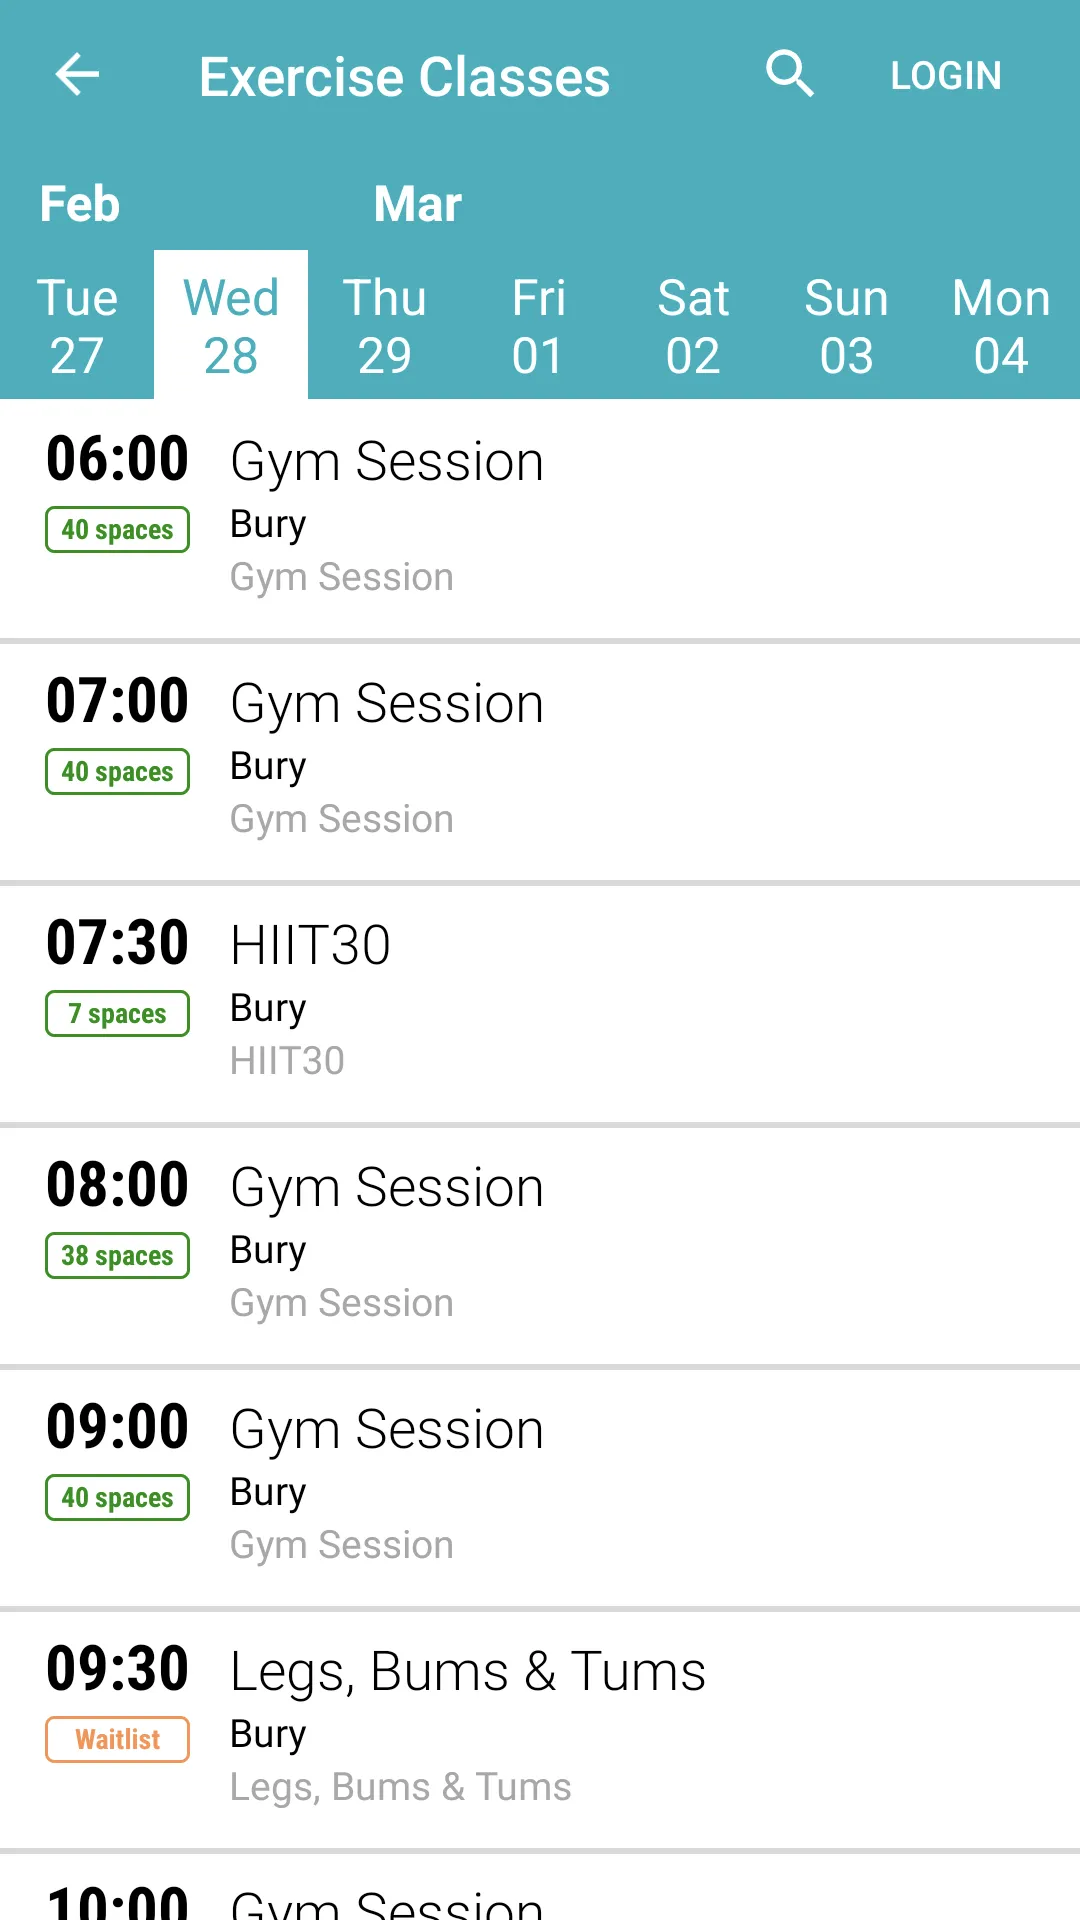Switch to Thu 29 date tab

385,326
